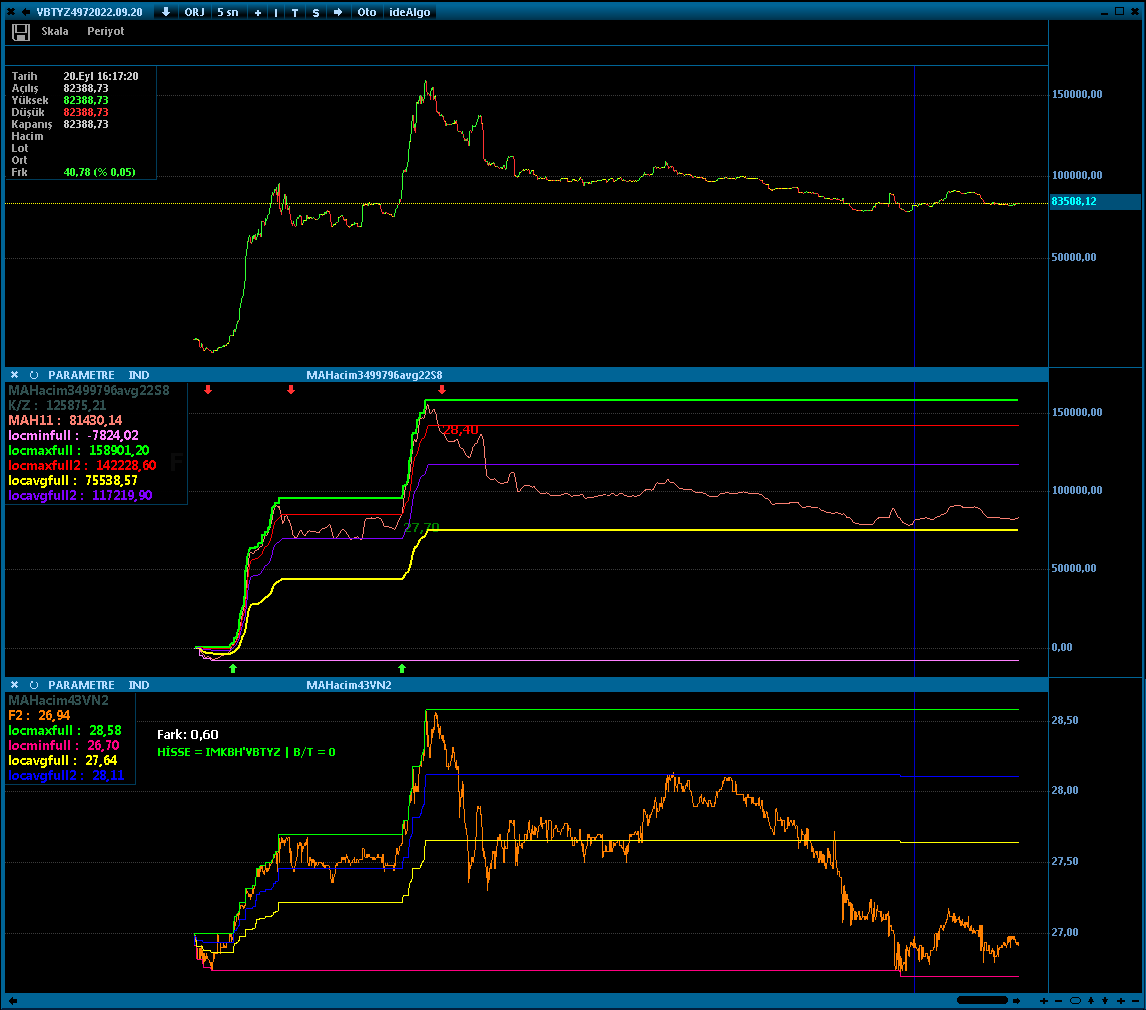Click the locminfull value 26,70 in the MAHacim43VN2 panel
Screen dimensions: 1146x1010
[x=103, y=745]
